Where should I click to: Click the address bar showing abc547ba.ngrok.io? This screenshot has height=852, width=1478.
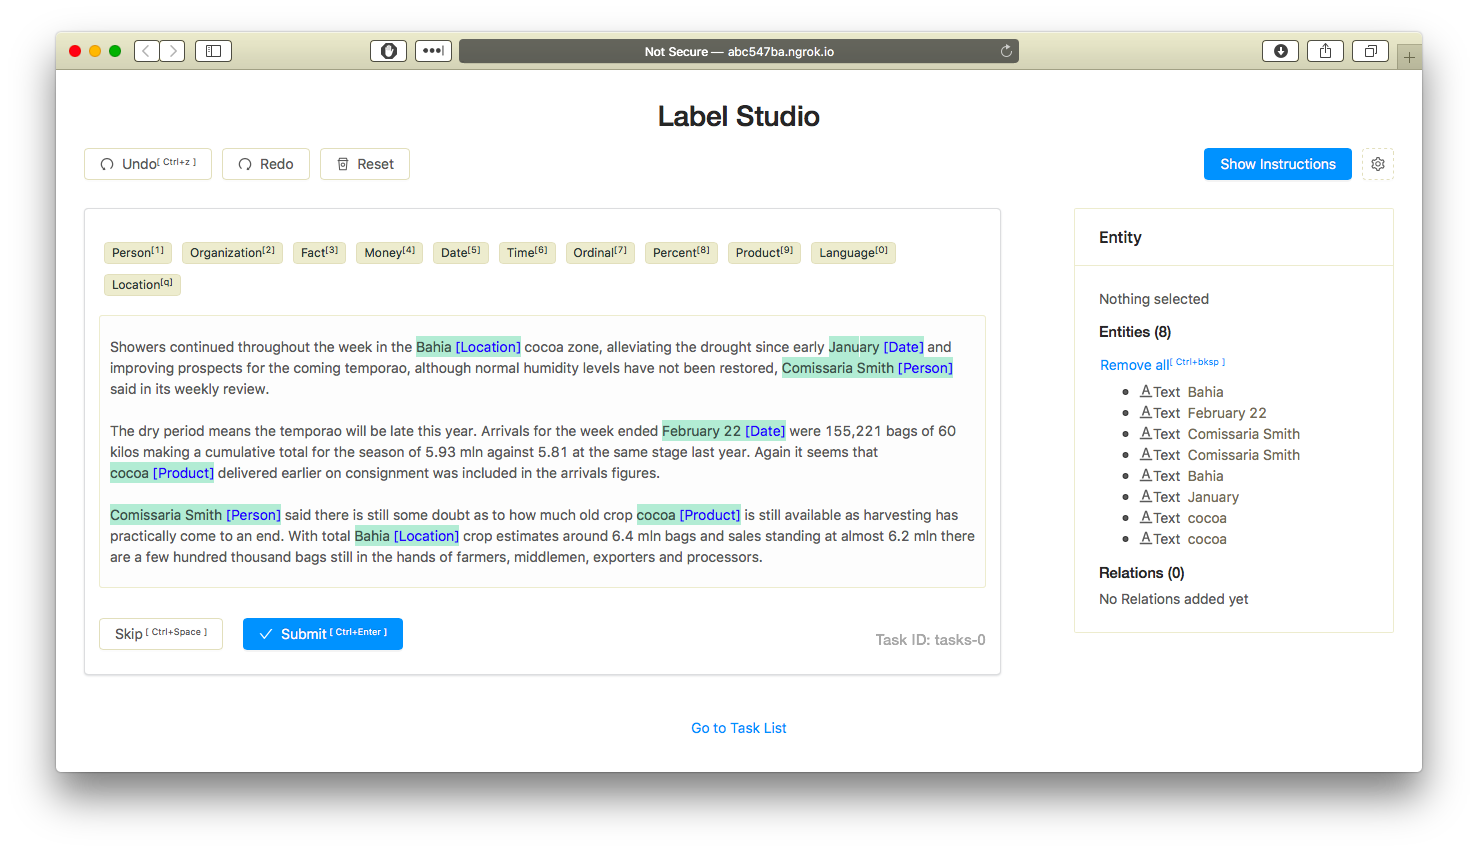[738, 51]
